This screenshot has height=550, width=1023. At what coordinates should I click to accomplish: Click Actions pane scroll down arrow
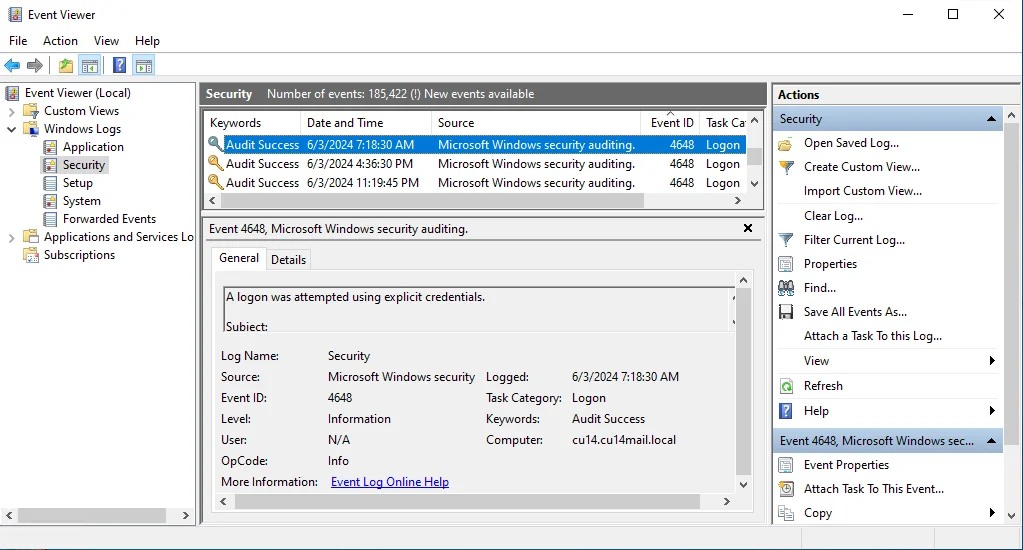click(1011, 515)
